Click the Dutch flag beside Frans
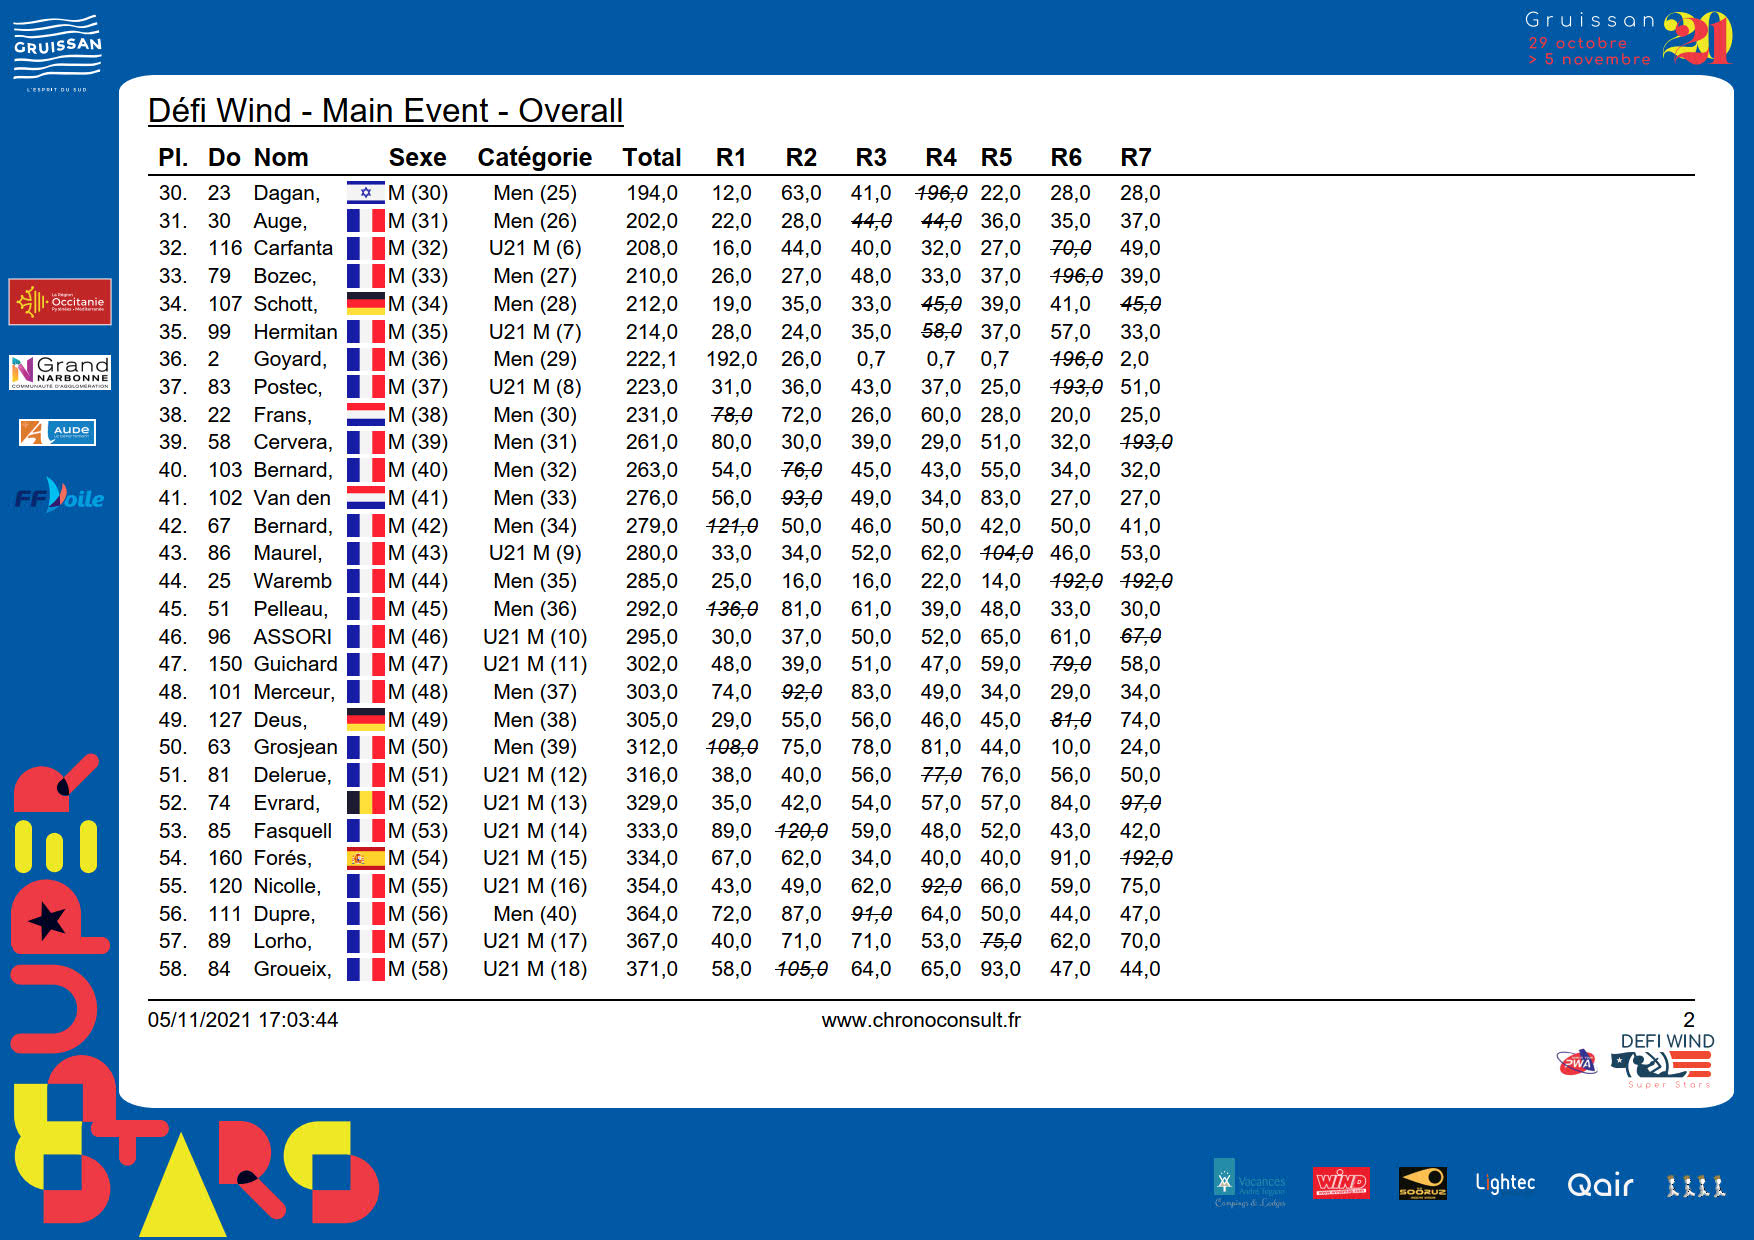Image resolution: width=1754 pixels, height=1240 pixels. point(365,415)
